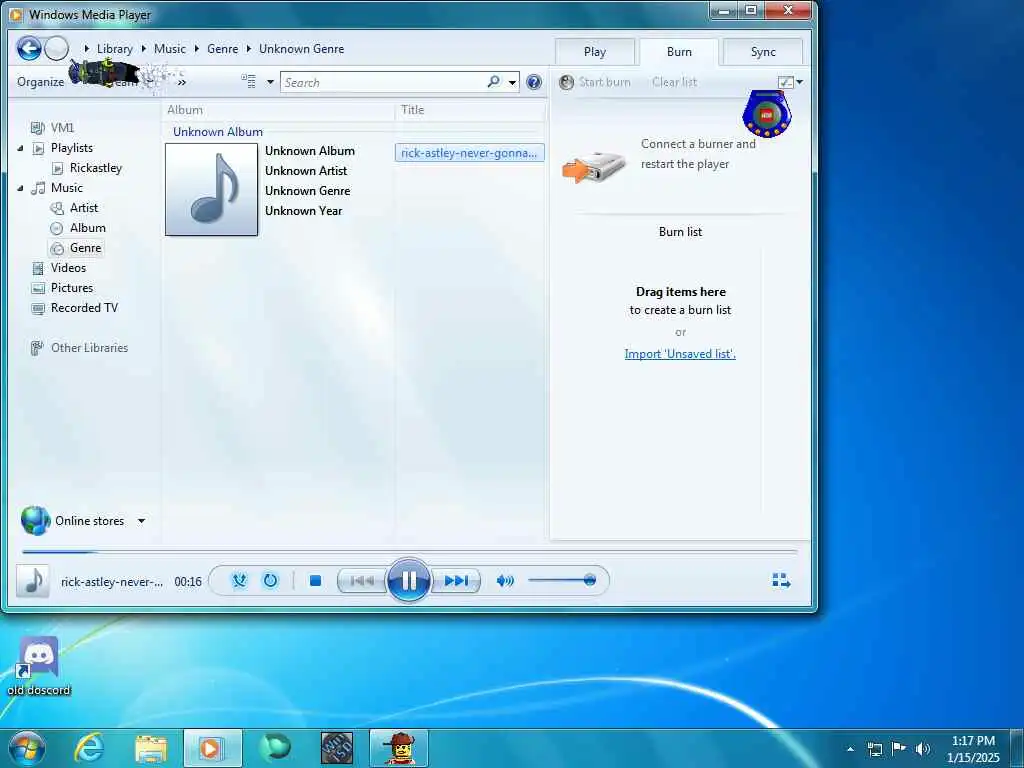Click Unknown Album group heading

(x=217, y=132)
